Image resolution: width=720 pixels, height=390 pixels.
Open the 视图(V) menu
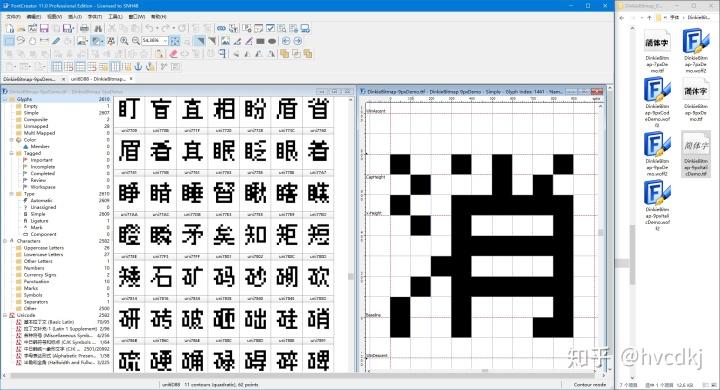54,17
